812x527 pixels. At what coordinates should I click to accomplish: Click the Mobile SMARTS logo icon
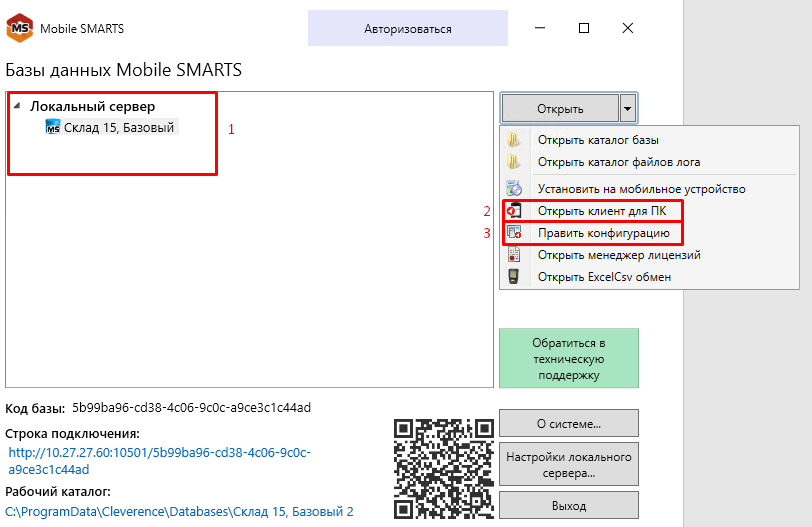(x=20, y=28)
